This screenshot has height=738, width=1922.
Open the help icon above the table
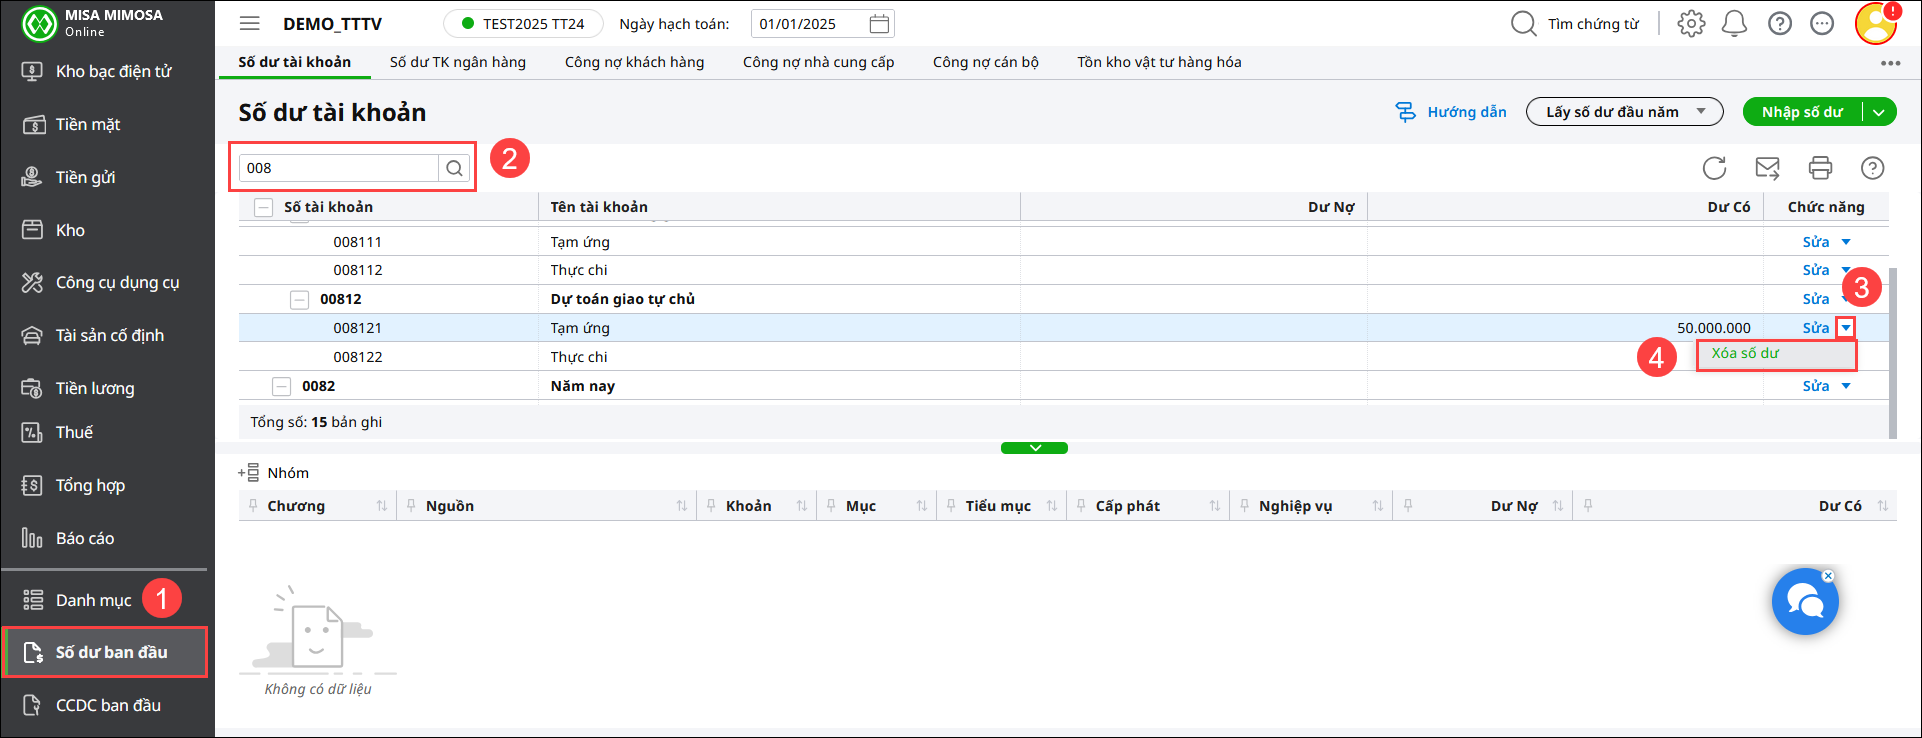coord(1872,168)
